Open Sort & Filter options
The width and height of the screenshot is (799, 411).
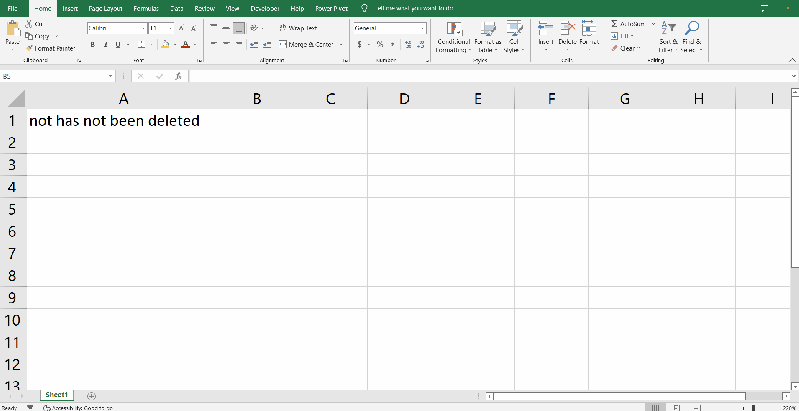669,37
